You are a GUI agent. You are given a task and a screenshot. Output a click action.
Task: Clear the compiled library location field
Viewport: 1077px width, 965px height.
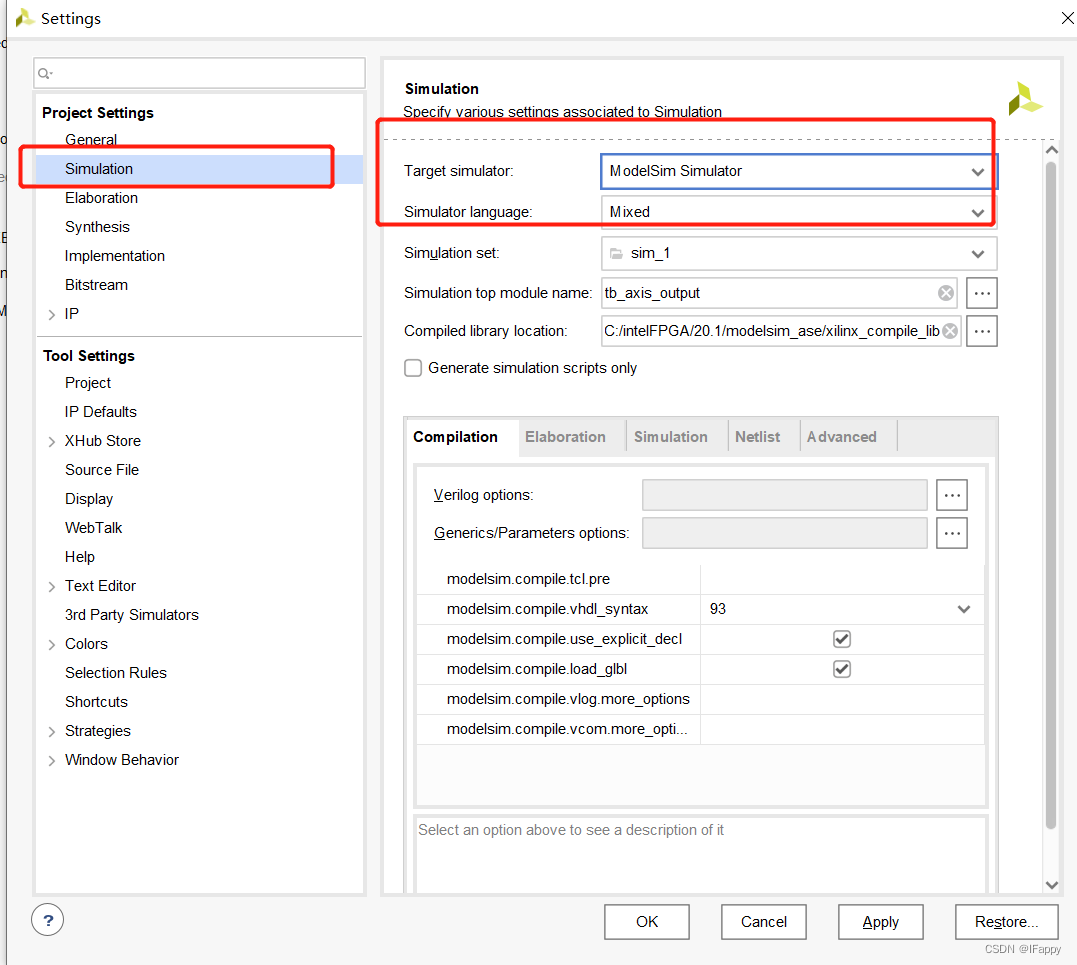[x=950, y=331]
